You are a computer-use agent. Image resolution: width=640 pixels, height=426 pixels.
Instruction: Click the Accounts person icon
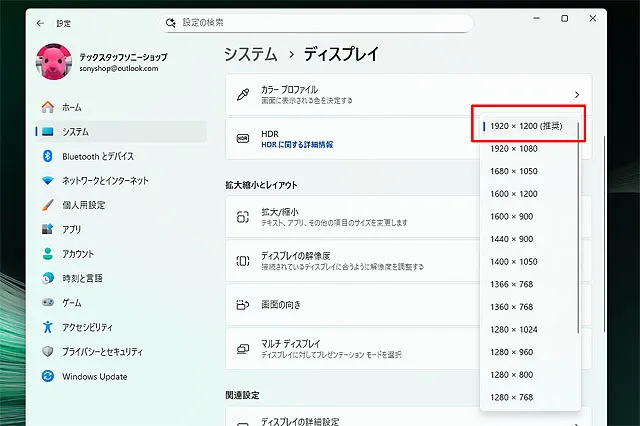[47, 254]
